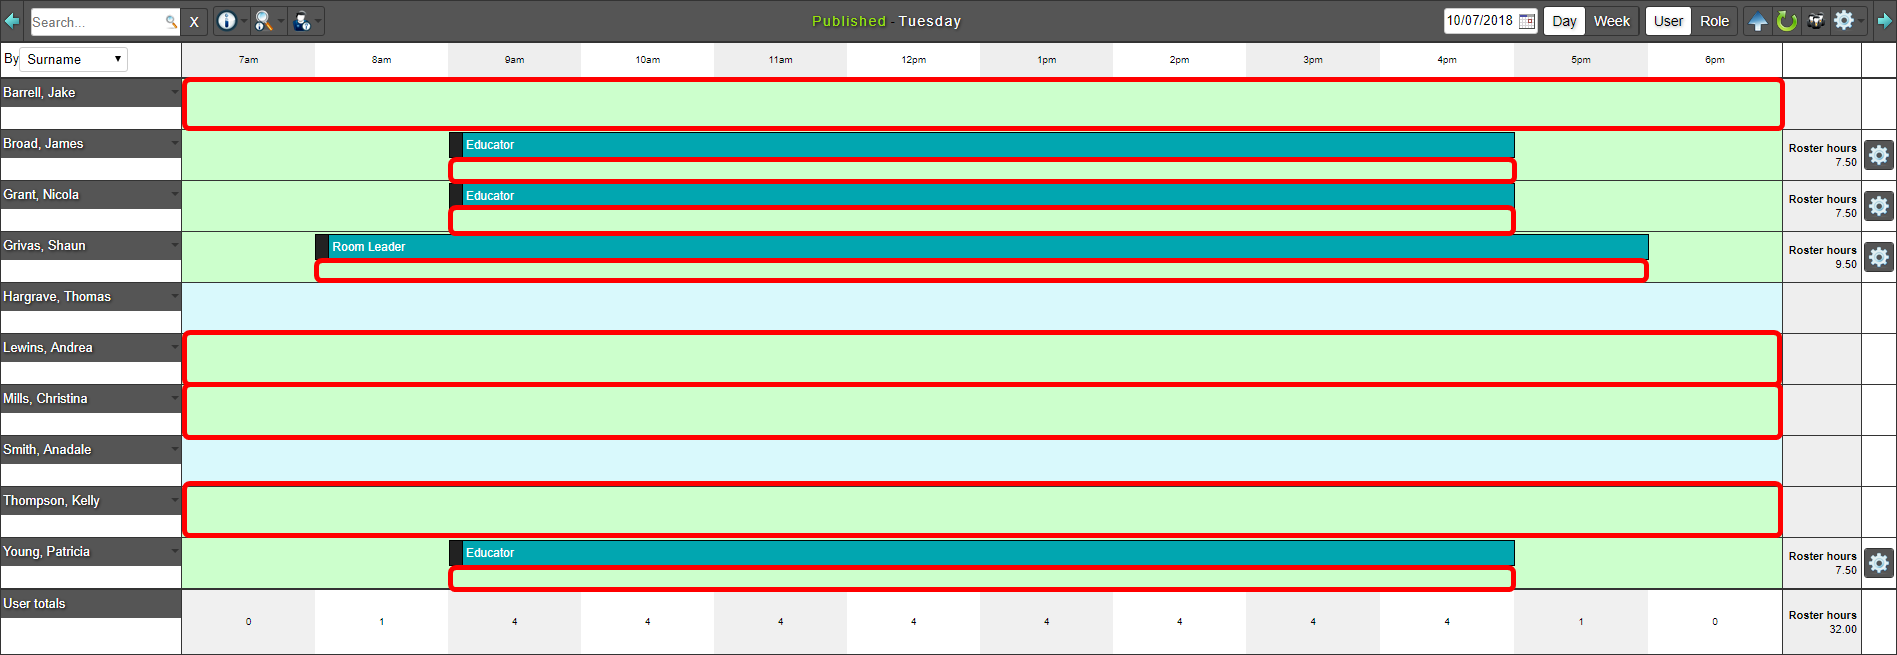
Task: Open Shaun Grivas's Room Leader shift
Action: pos(980,246)
